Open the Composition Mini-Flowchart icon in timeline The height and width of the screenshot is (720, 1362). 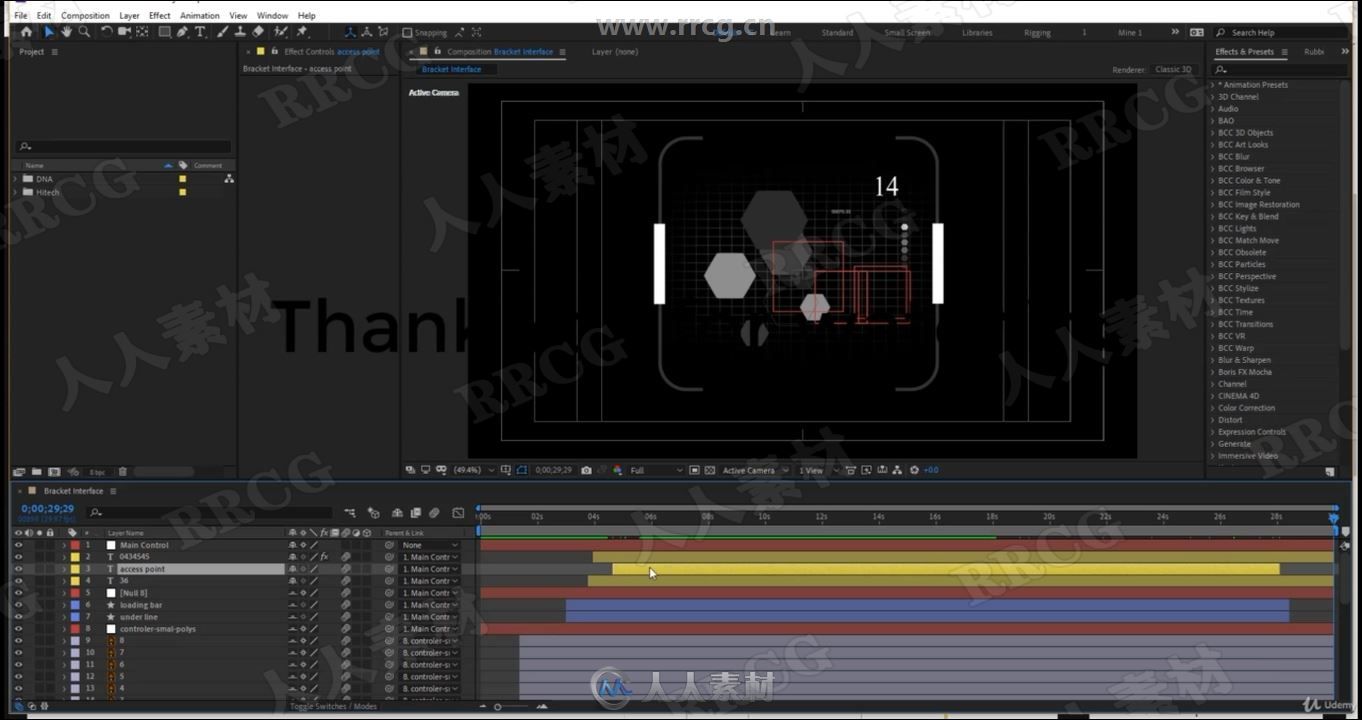coord(350,513)
